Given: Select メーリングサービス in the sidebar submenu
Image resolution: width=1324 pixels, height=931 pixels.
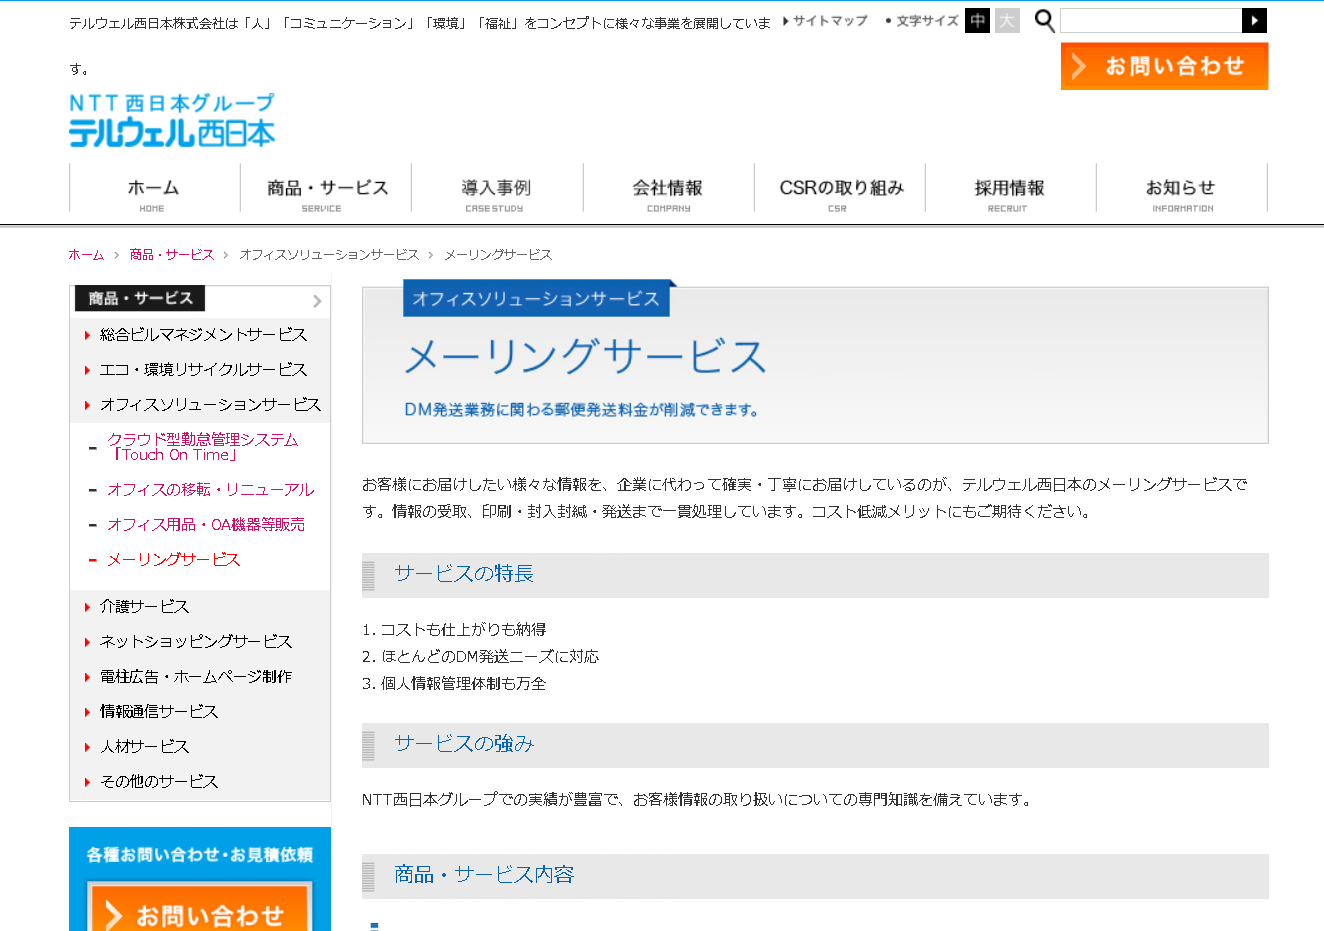Looking at the screenshot, I should 174,560.
